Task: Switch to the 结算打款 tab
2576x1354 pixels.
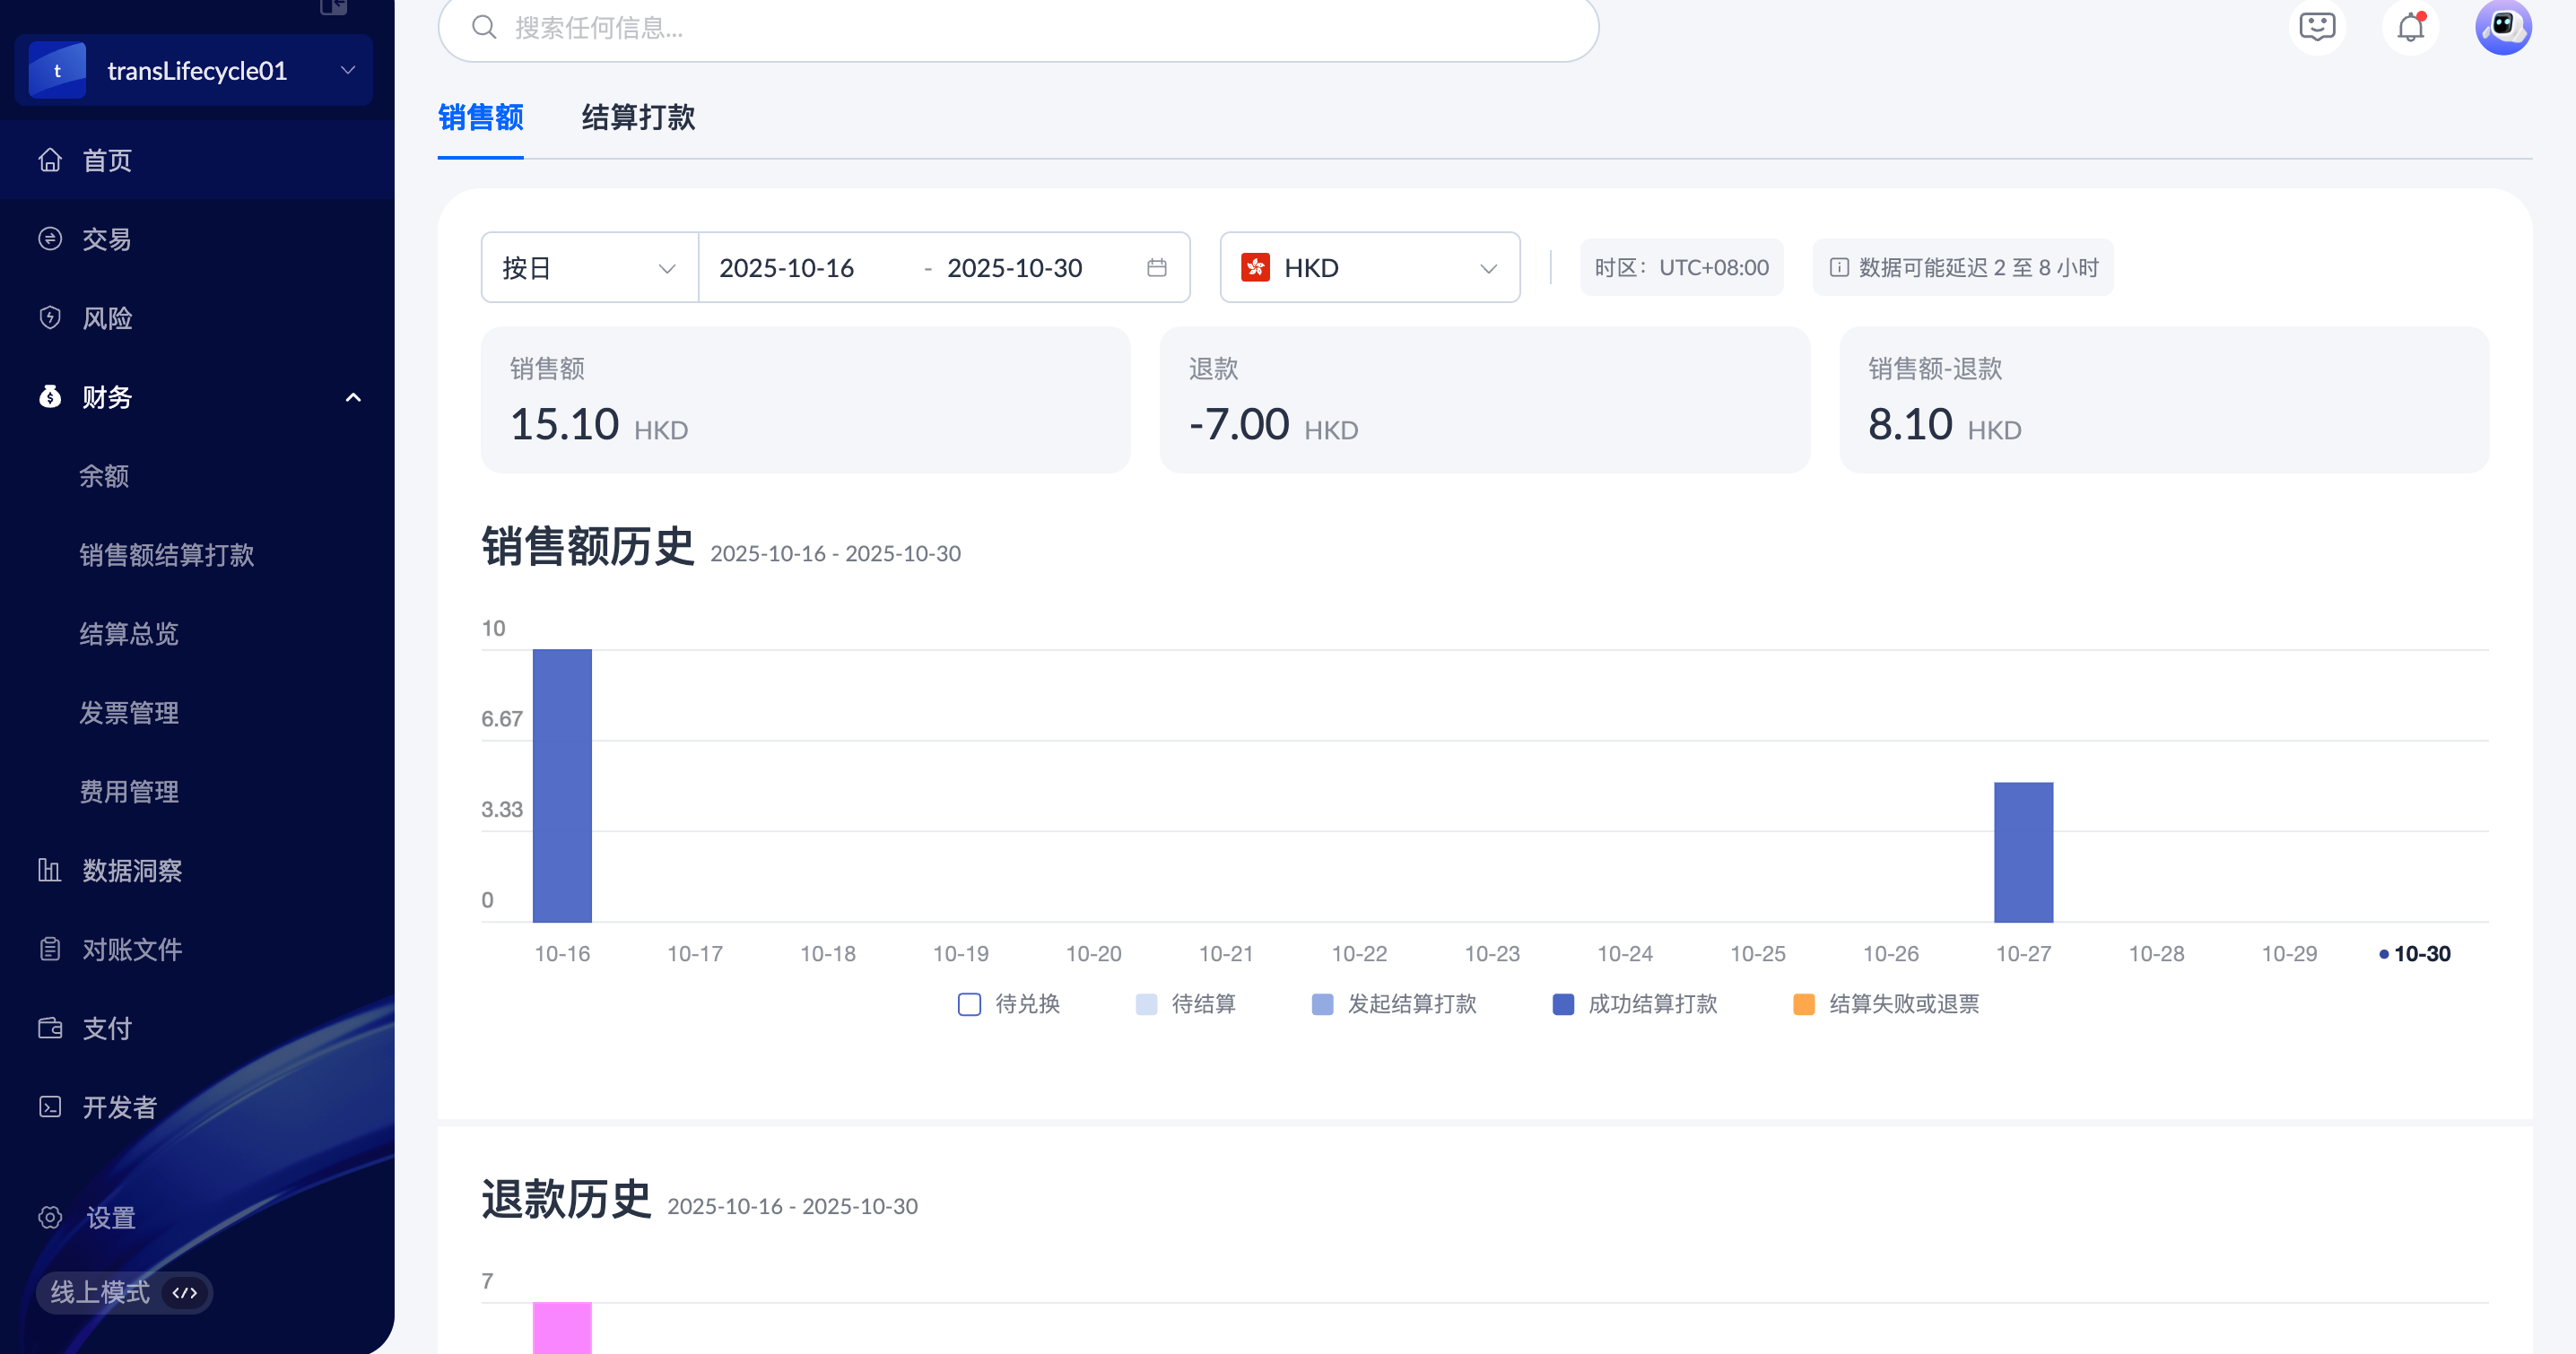Action: (638, 118)
